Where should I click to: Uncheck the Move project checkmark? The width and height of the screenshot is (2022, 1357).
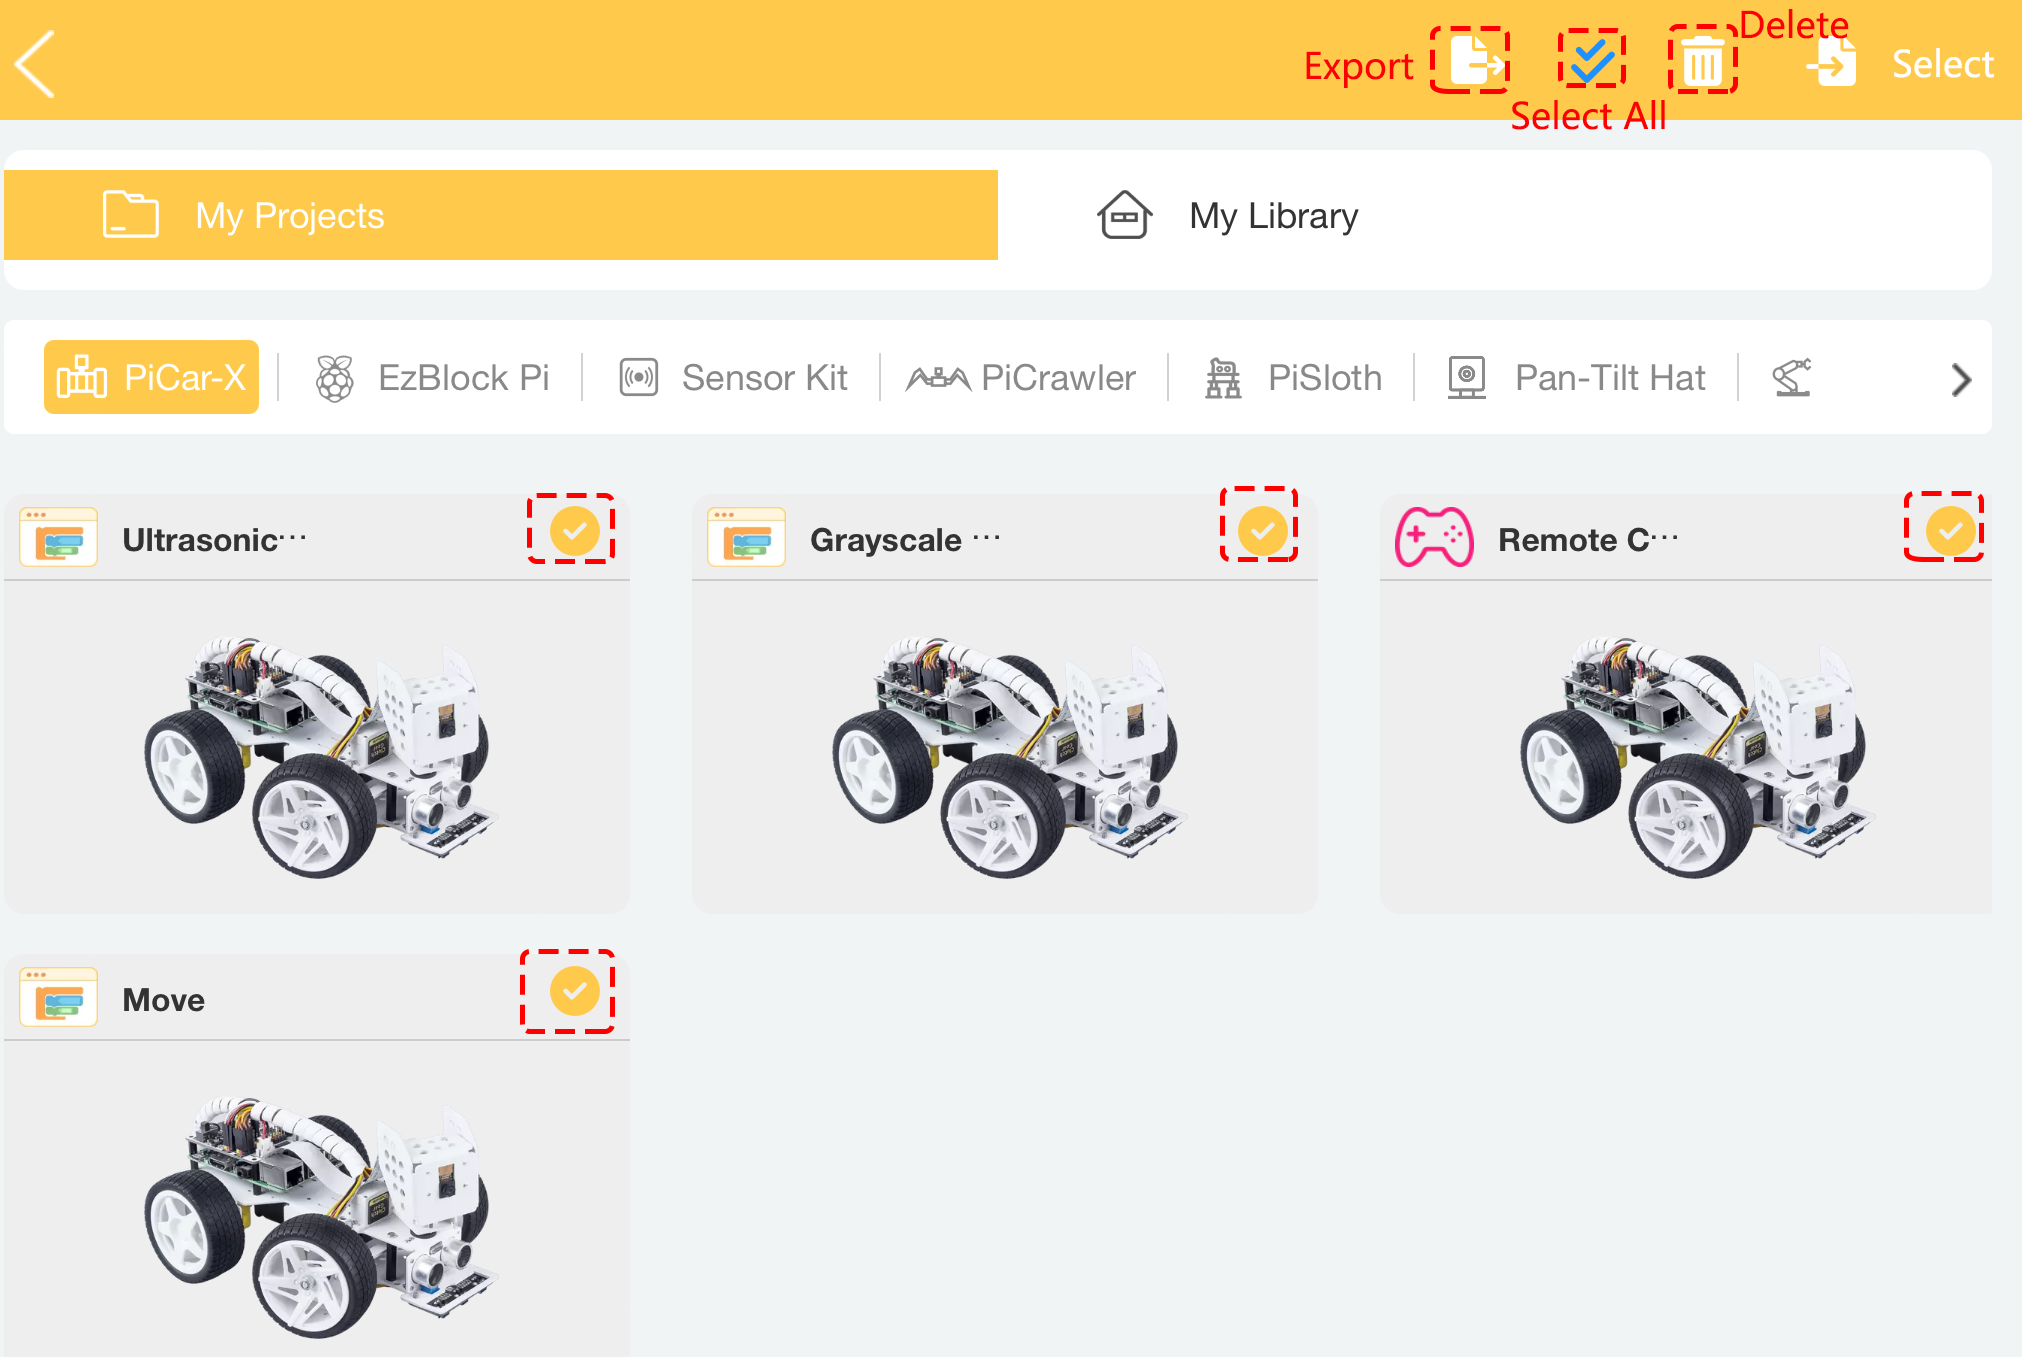(575, 990)
